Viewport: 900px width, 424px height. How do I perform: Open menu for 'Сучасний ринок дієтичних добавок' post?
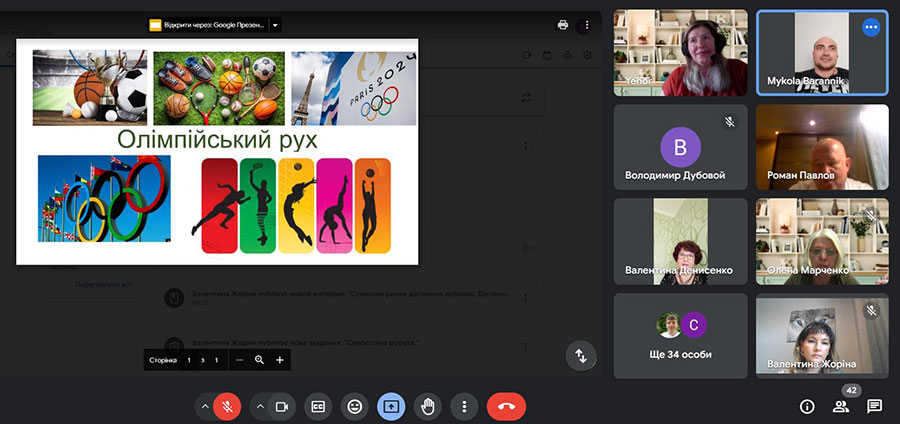coord(525,298)
